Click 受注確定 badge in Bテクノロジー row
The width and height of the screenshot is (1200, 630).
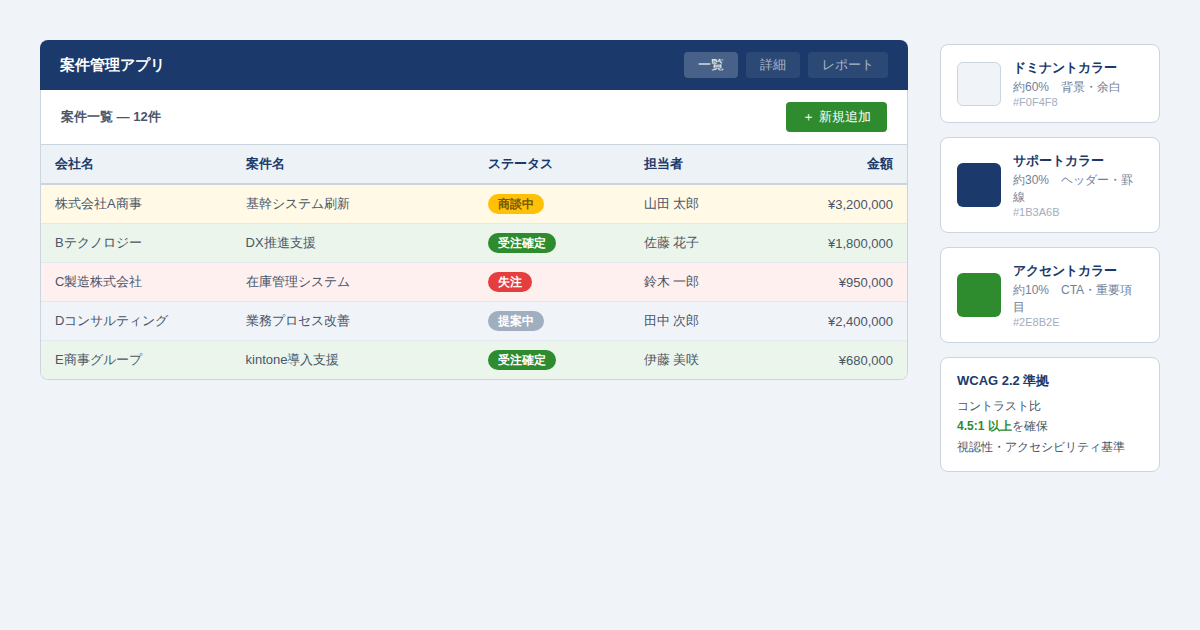point(522,243)
